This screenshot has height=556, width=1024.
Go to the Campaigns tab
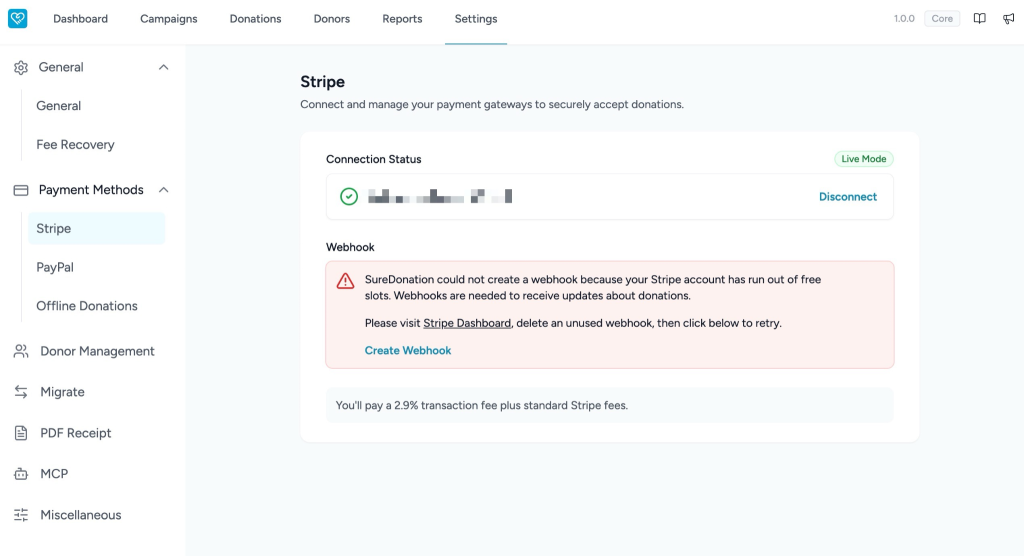tap(168, 19)
